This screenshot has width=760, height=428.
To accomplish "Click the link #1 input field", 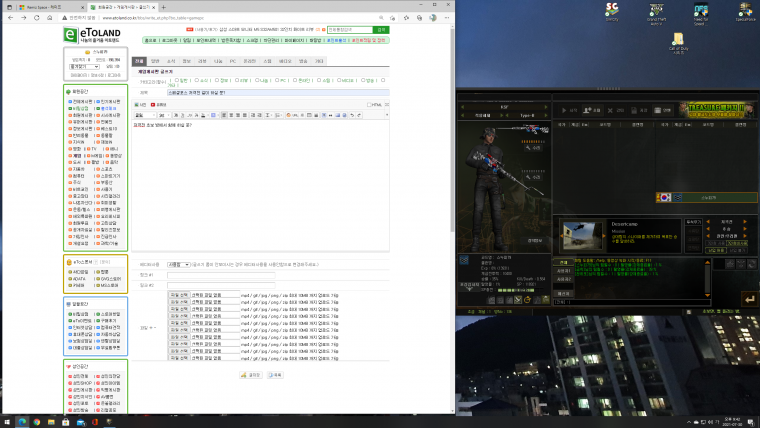I will coord(221,275).
